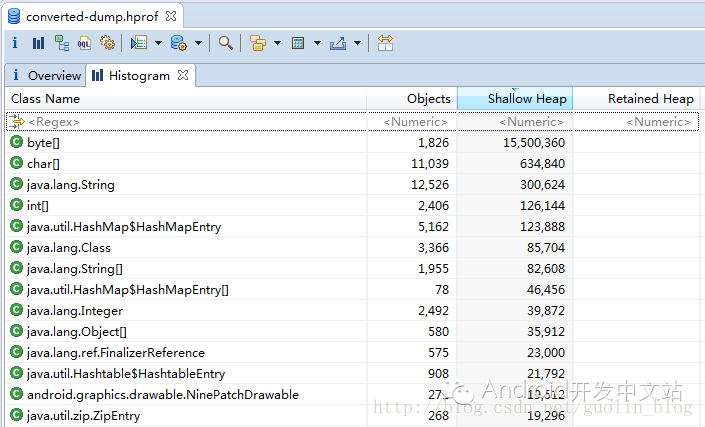
Task: Open the thread overview gear icon
Action: (107, 43)
